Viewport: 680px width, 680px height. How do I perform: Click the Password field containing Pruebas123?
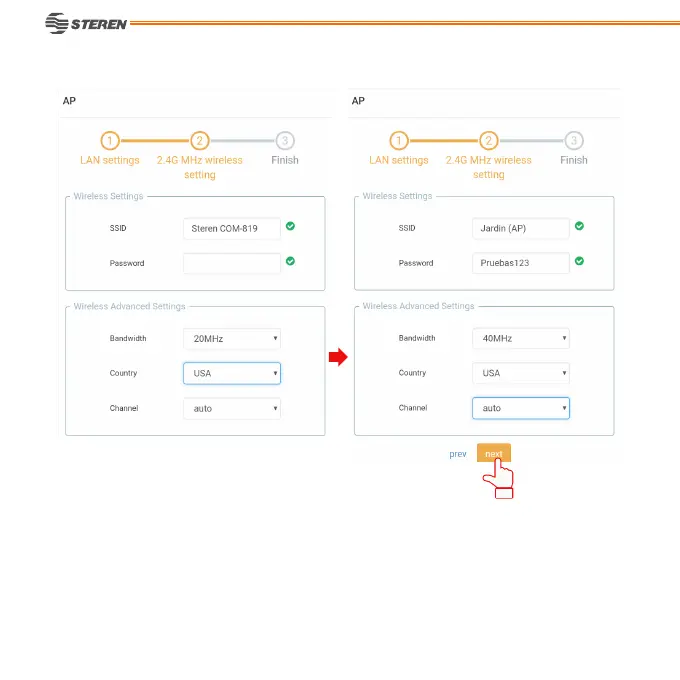point(521,263)
